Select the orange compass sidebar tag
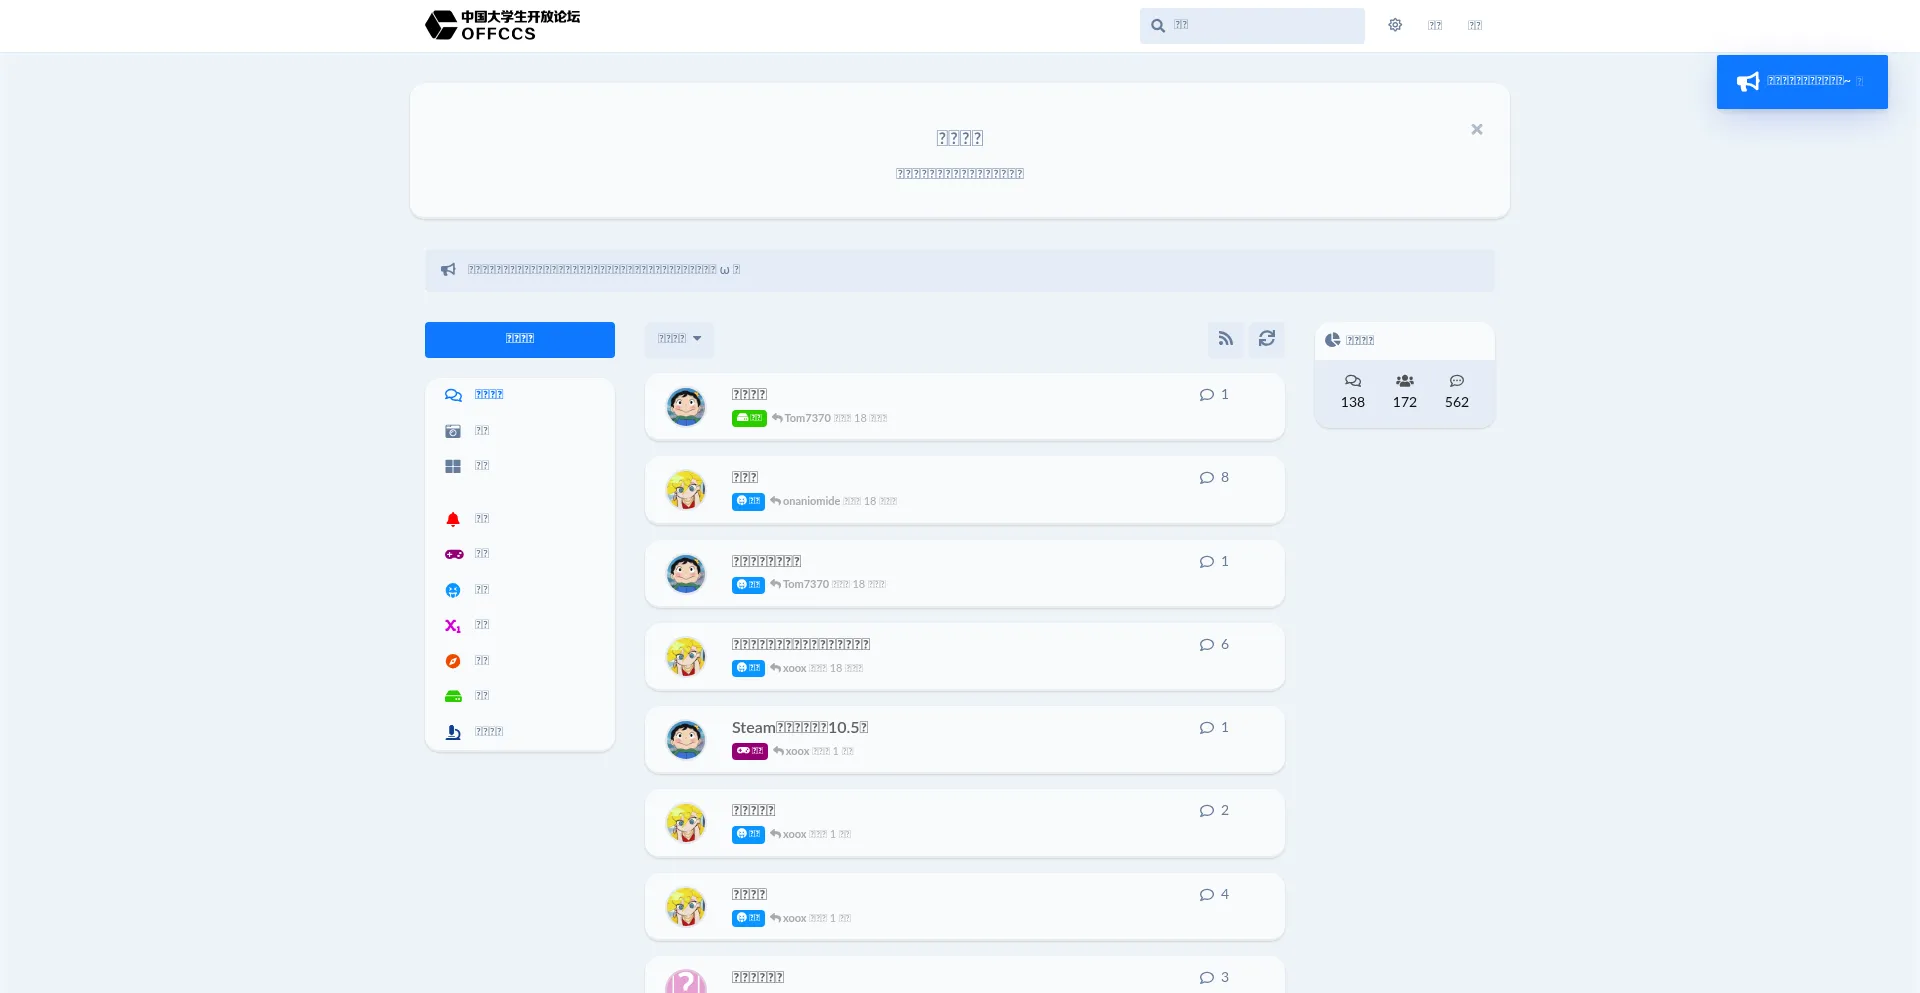 467,661
